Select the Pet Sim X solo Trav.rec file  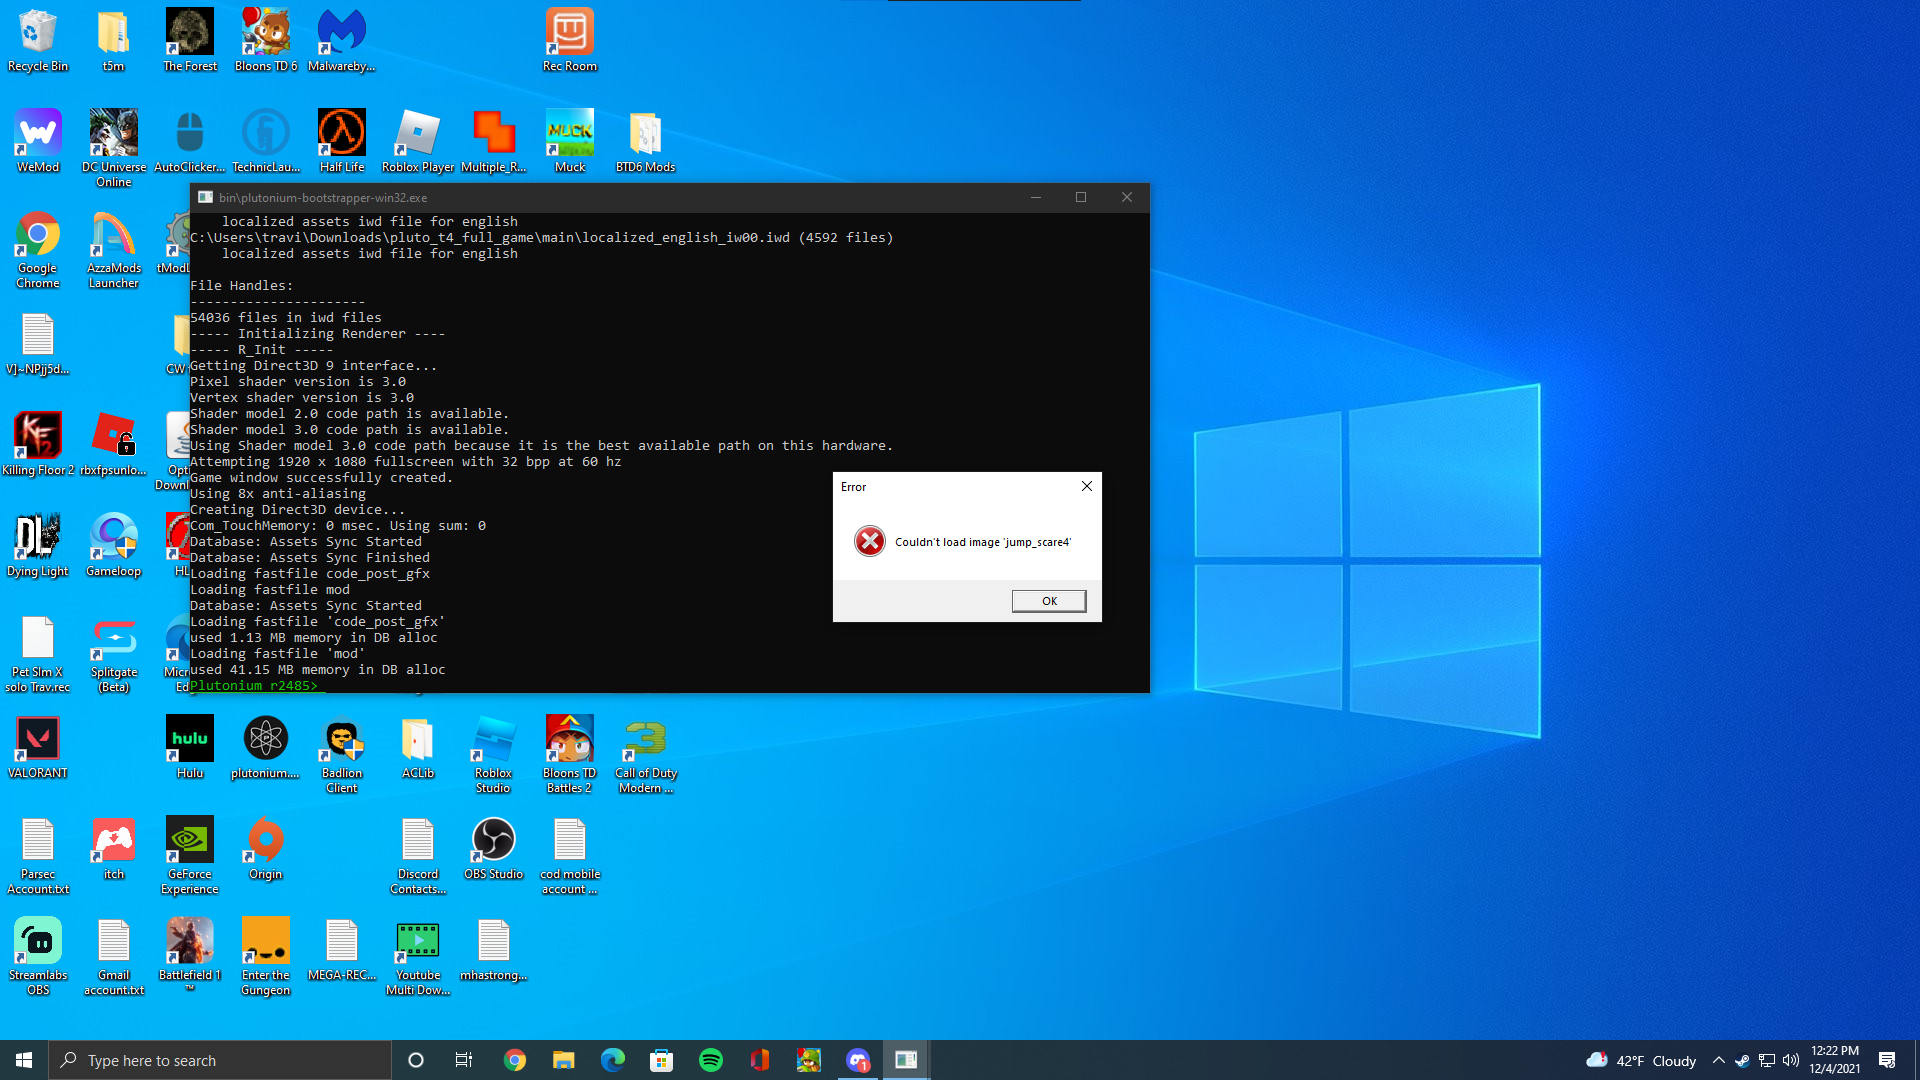point(38,654)
